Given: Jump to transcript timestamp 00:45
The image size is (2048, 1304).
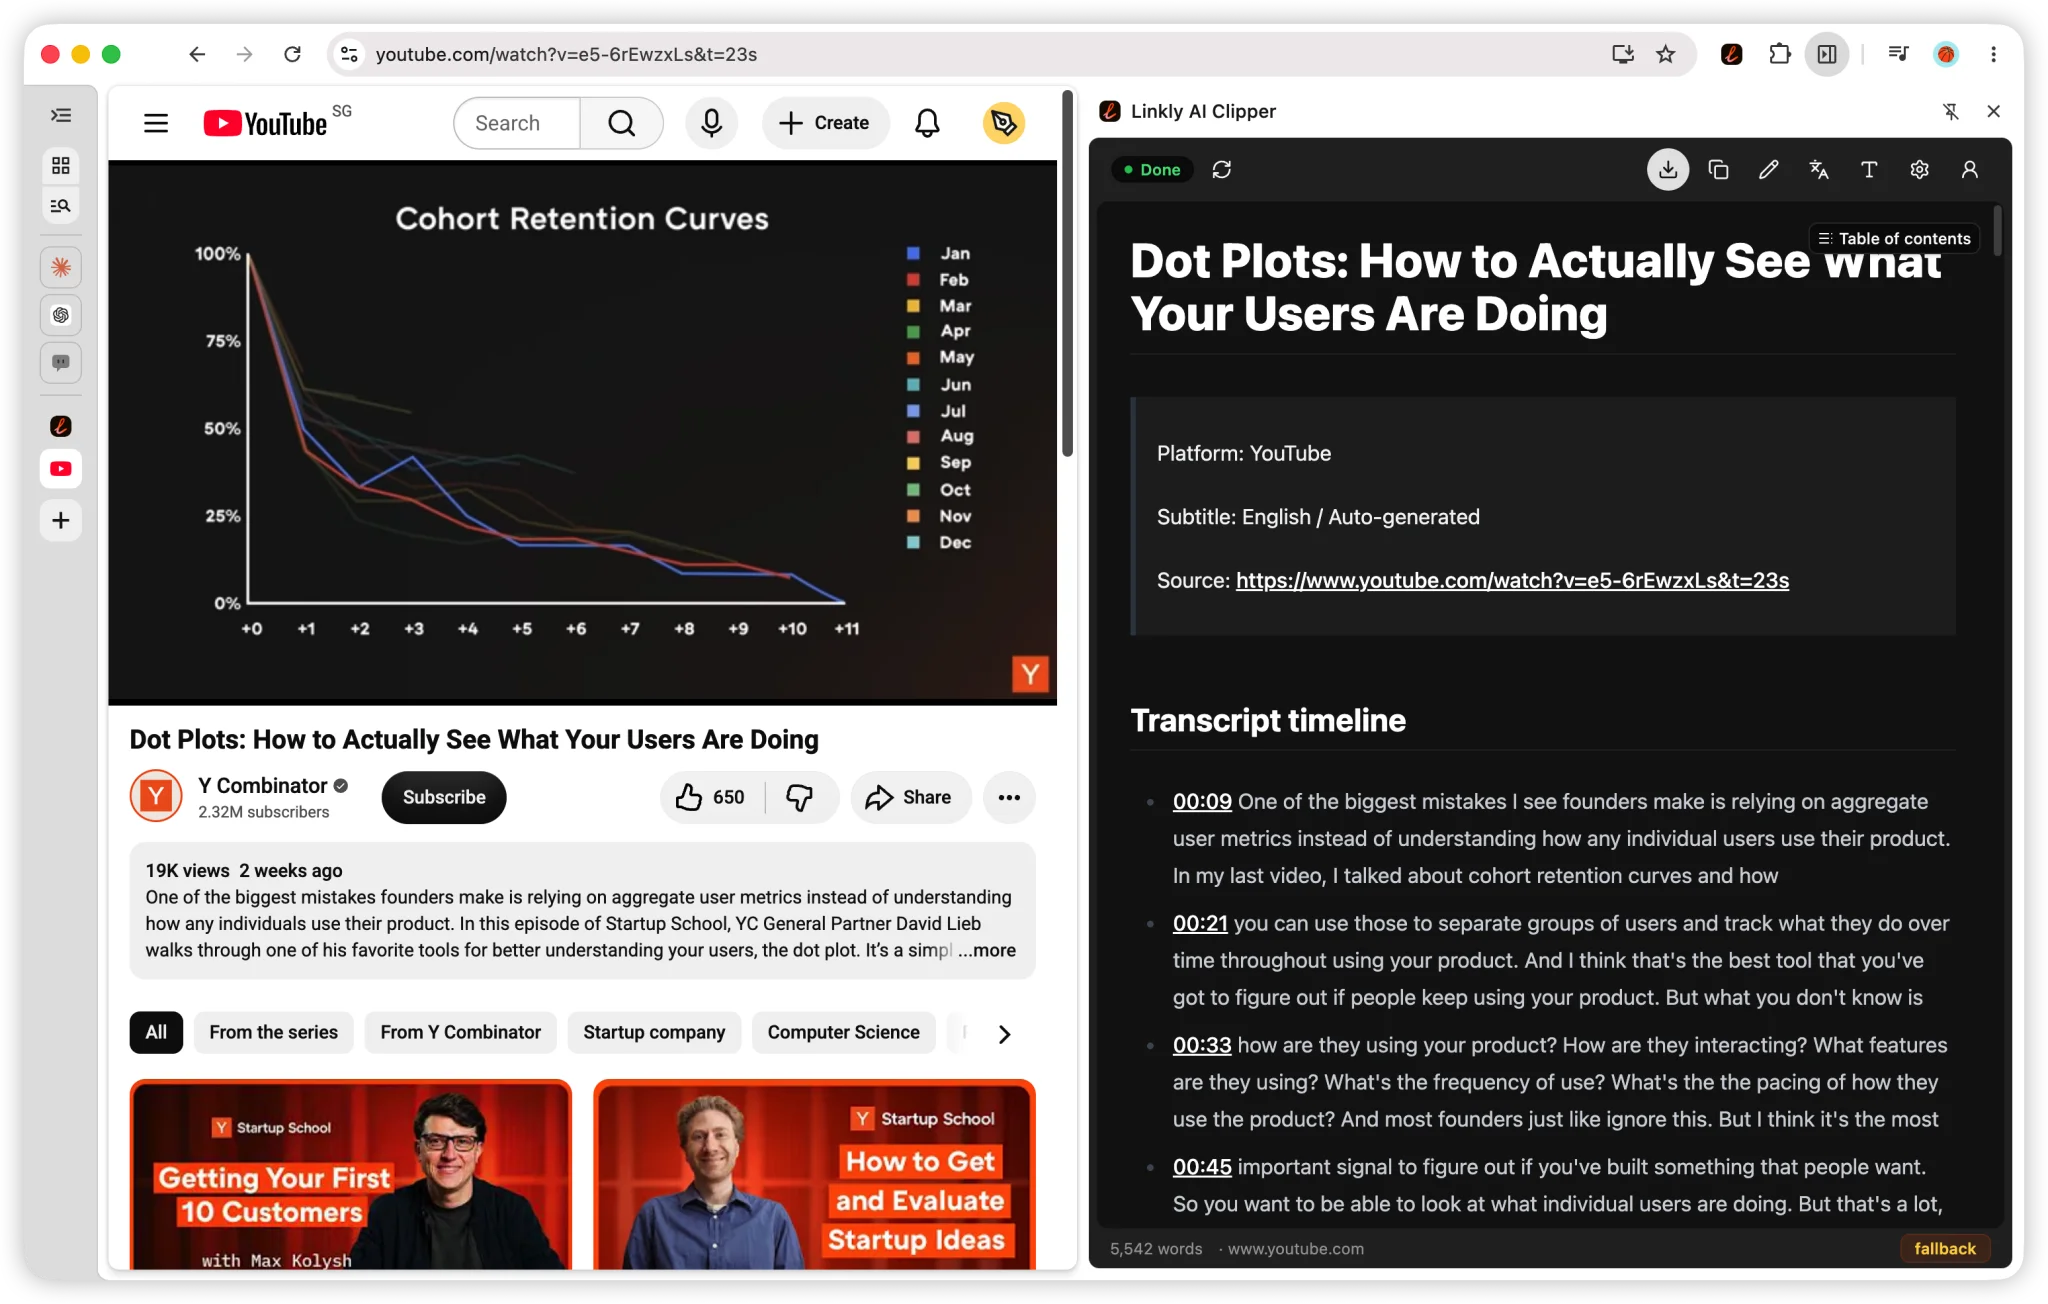Looking at the screenshot, I should [1202, 1167].
